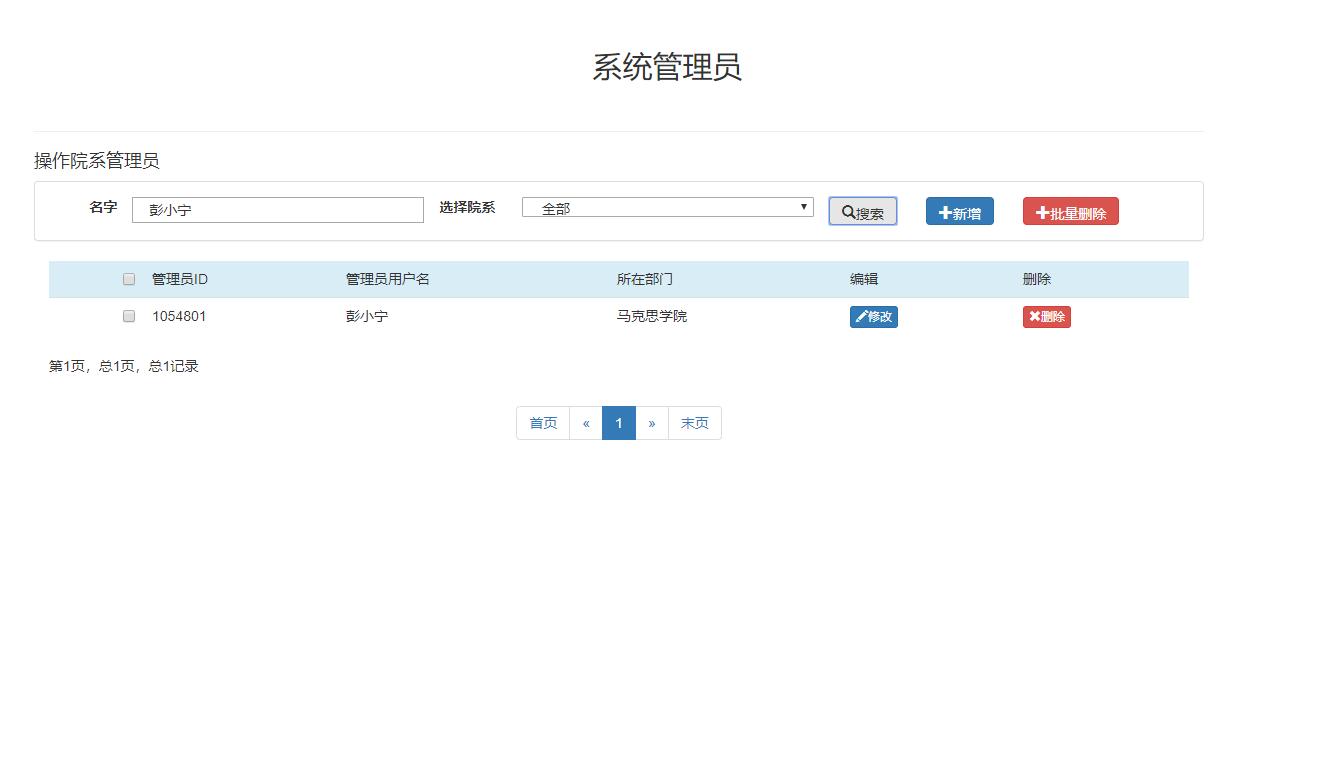Click inside the 名字 search input field

(x=277, y=209)
